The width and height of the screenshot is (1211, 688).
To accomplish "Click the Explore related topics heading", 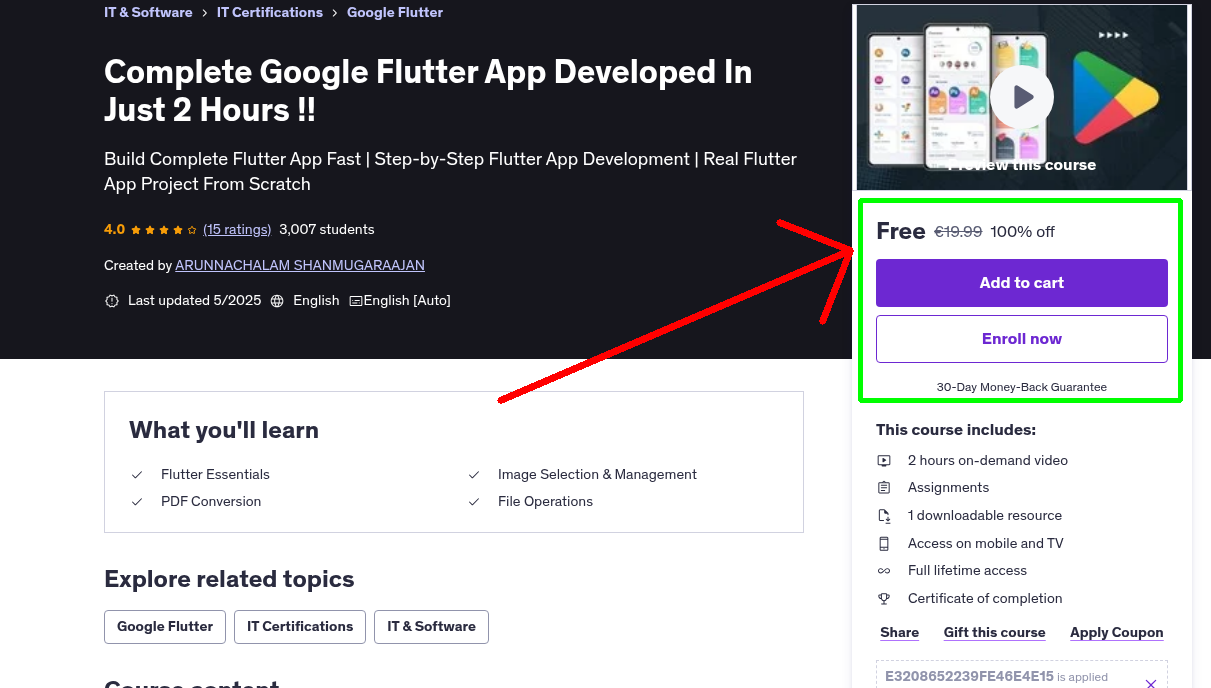I will (229, 580).
